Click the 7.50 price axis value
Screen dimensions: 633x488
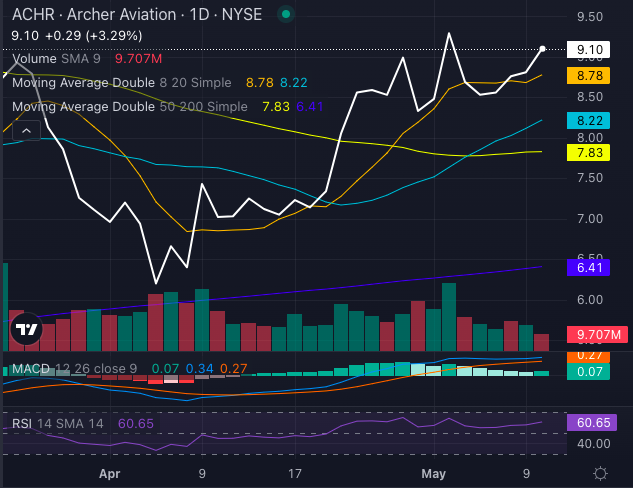[590, 178]
